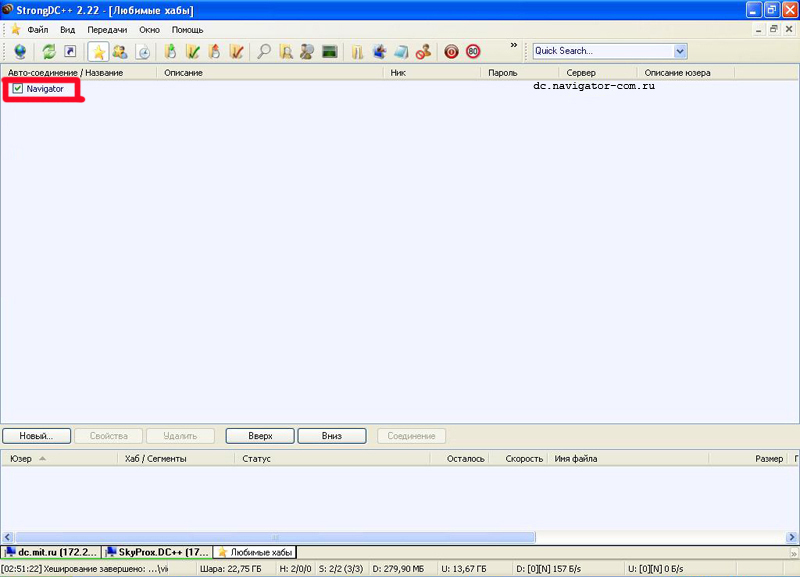Uncheck the Navigator auto-connect checkbox
Image resolution: width=800 pixels, height=577 pixels.
point(18,89)
